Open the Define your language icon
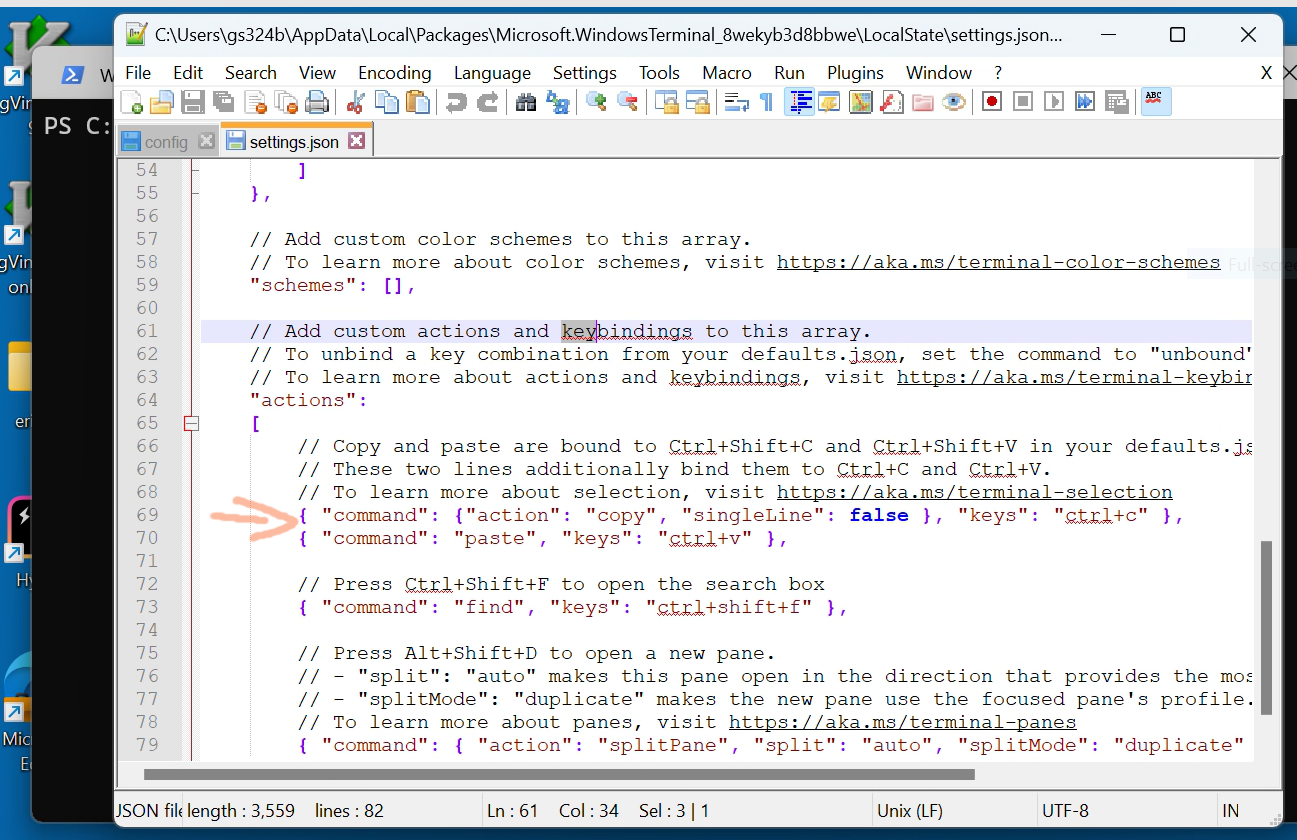The height and width of the screenshot is (840, 1297). [x=829, y=102]
